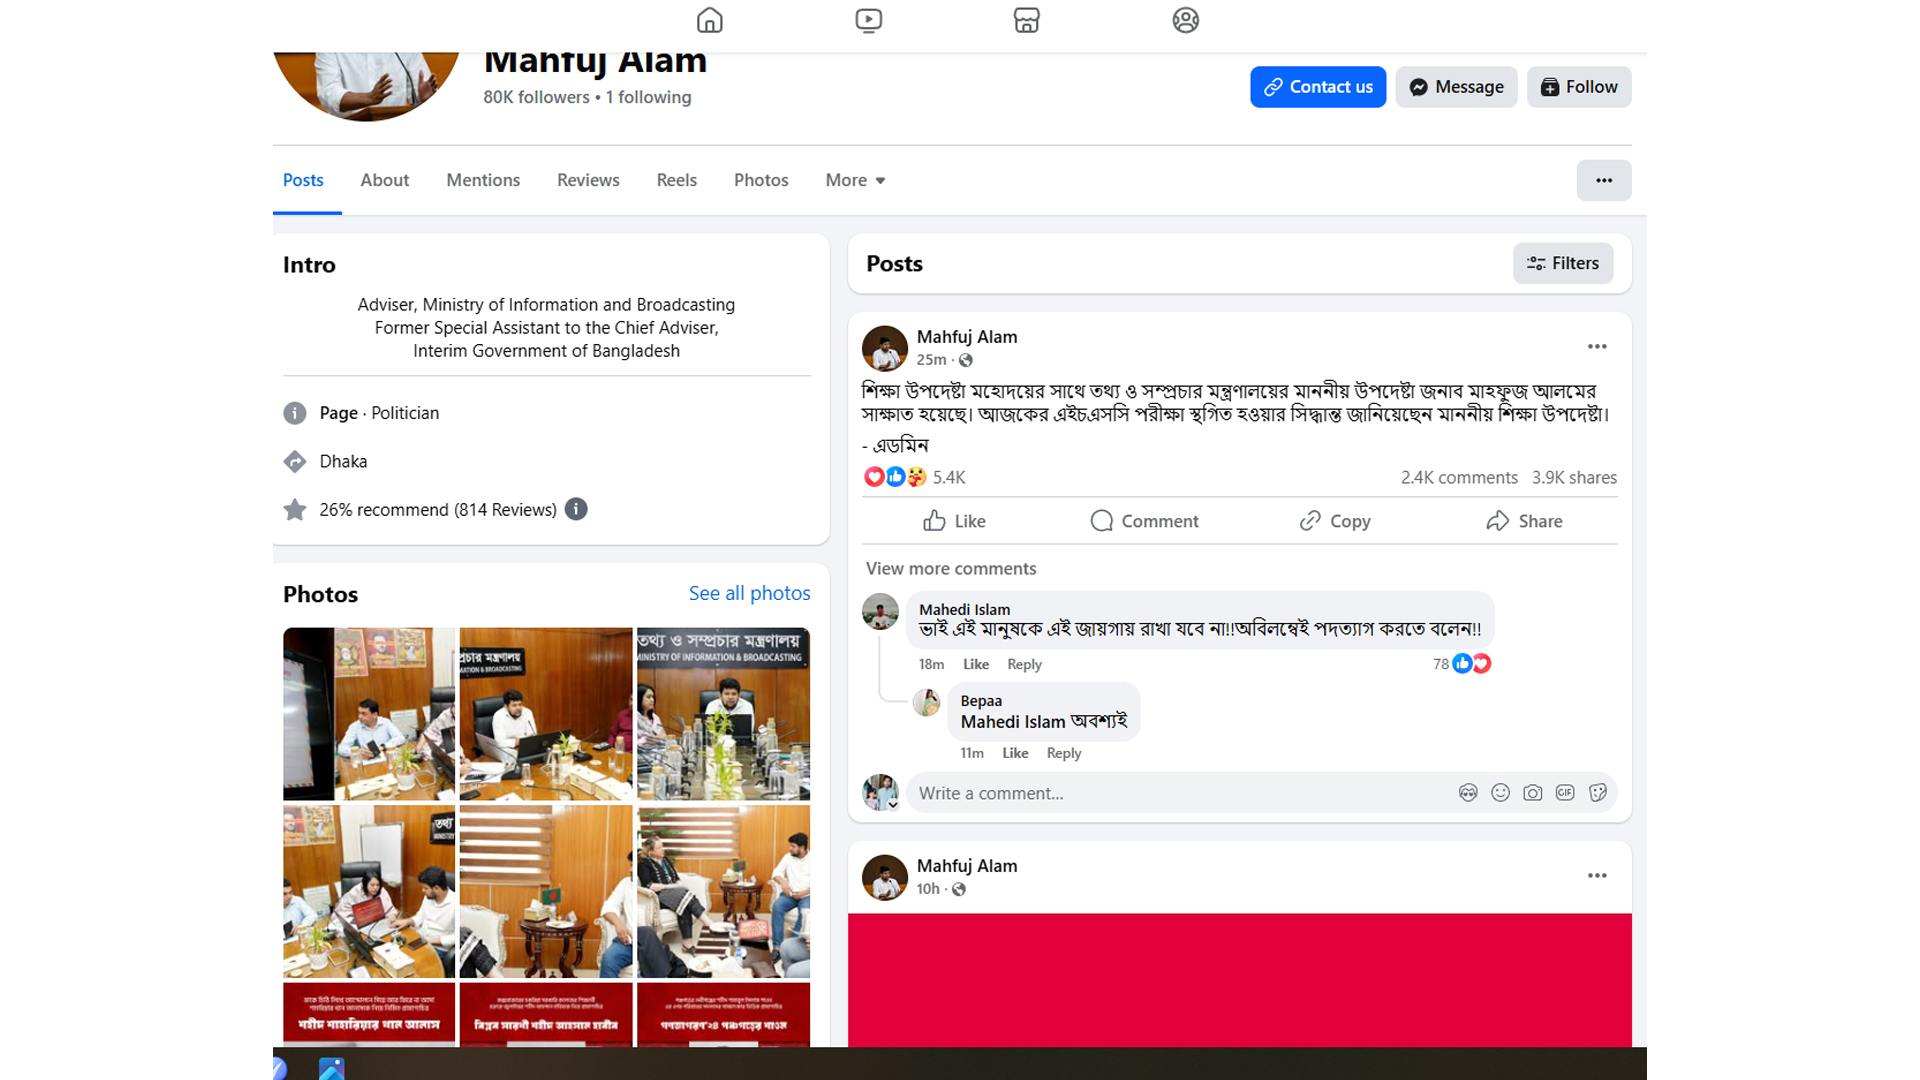Open Bepaa commenter profile name

981,700
